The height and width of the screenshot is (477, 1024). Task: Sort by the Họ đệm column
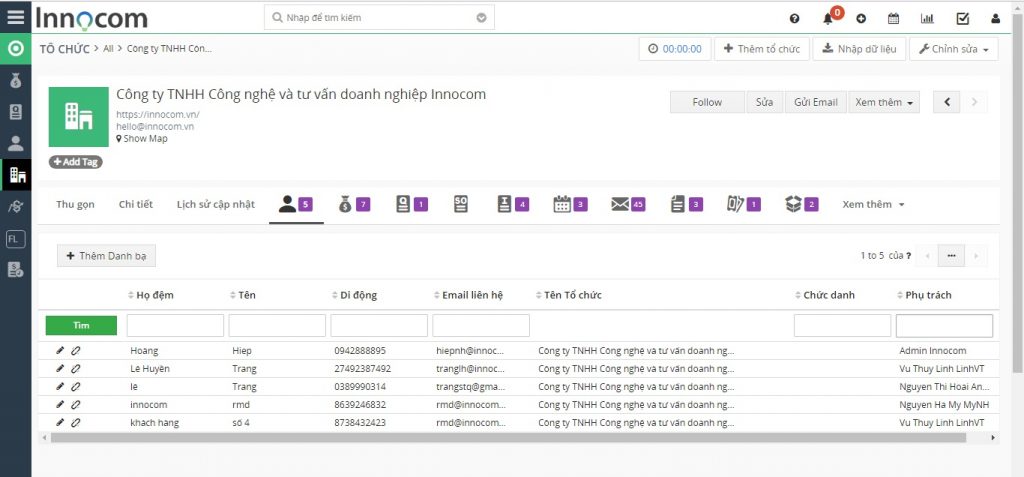[151, 295]
